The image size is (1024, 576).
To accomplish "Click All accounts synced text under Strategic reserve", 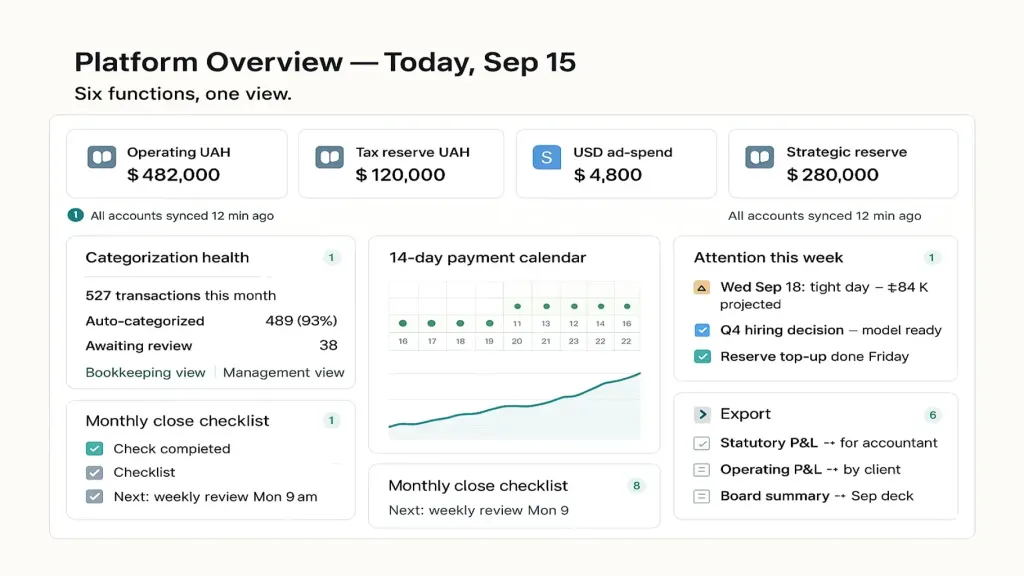I will (825, 216).
